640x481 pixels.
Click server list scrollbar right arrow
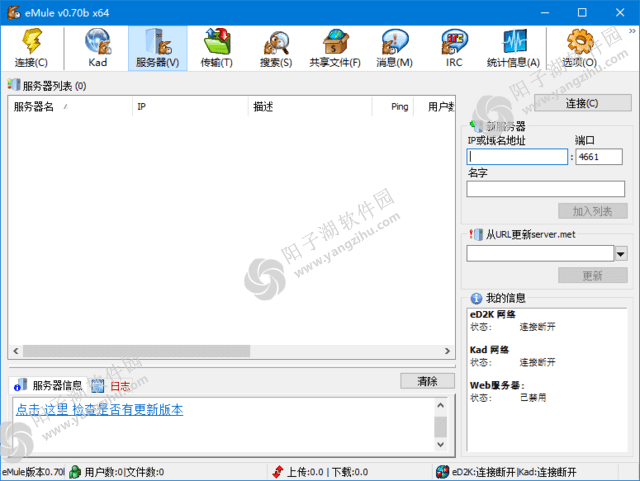point(447,351)
